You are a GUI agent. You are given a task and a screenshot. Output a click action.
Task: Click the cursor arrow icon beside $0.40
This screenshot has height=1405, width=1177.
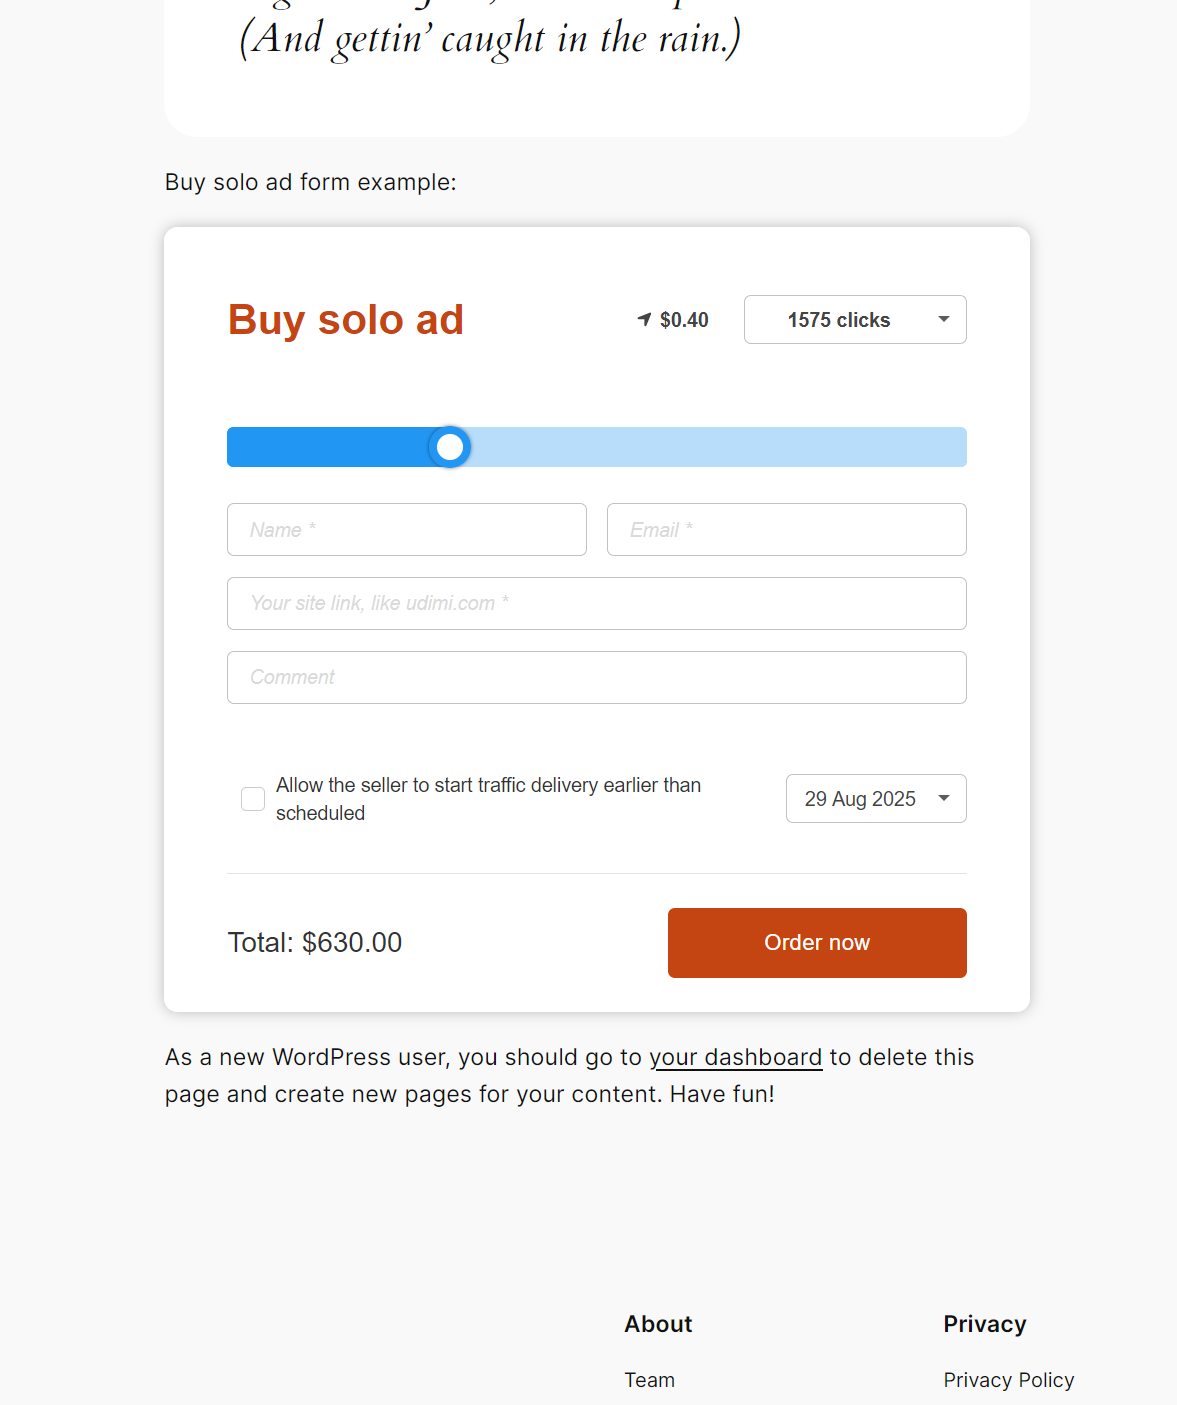point(643,319)
